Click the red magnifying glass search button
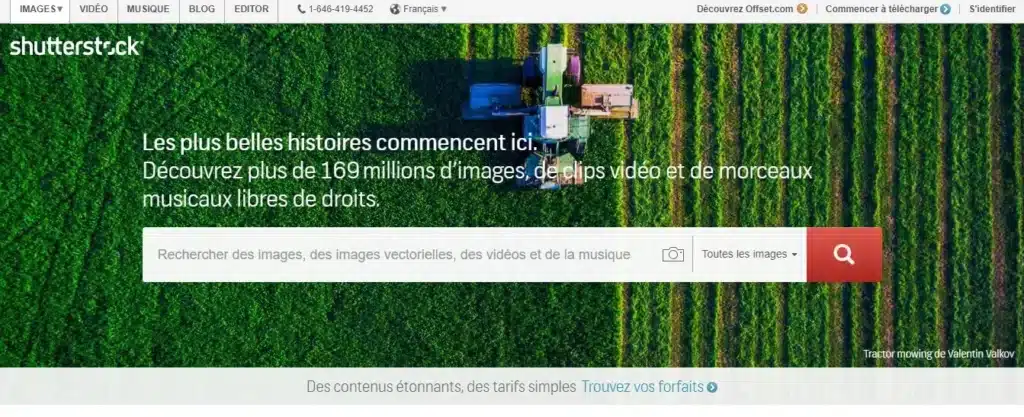This screenshot has width=1024, height=417. [x=844, y=255]
